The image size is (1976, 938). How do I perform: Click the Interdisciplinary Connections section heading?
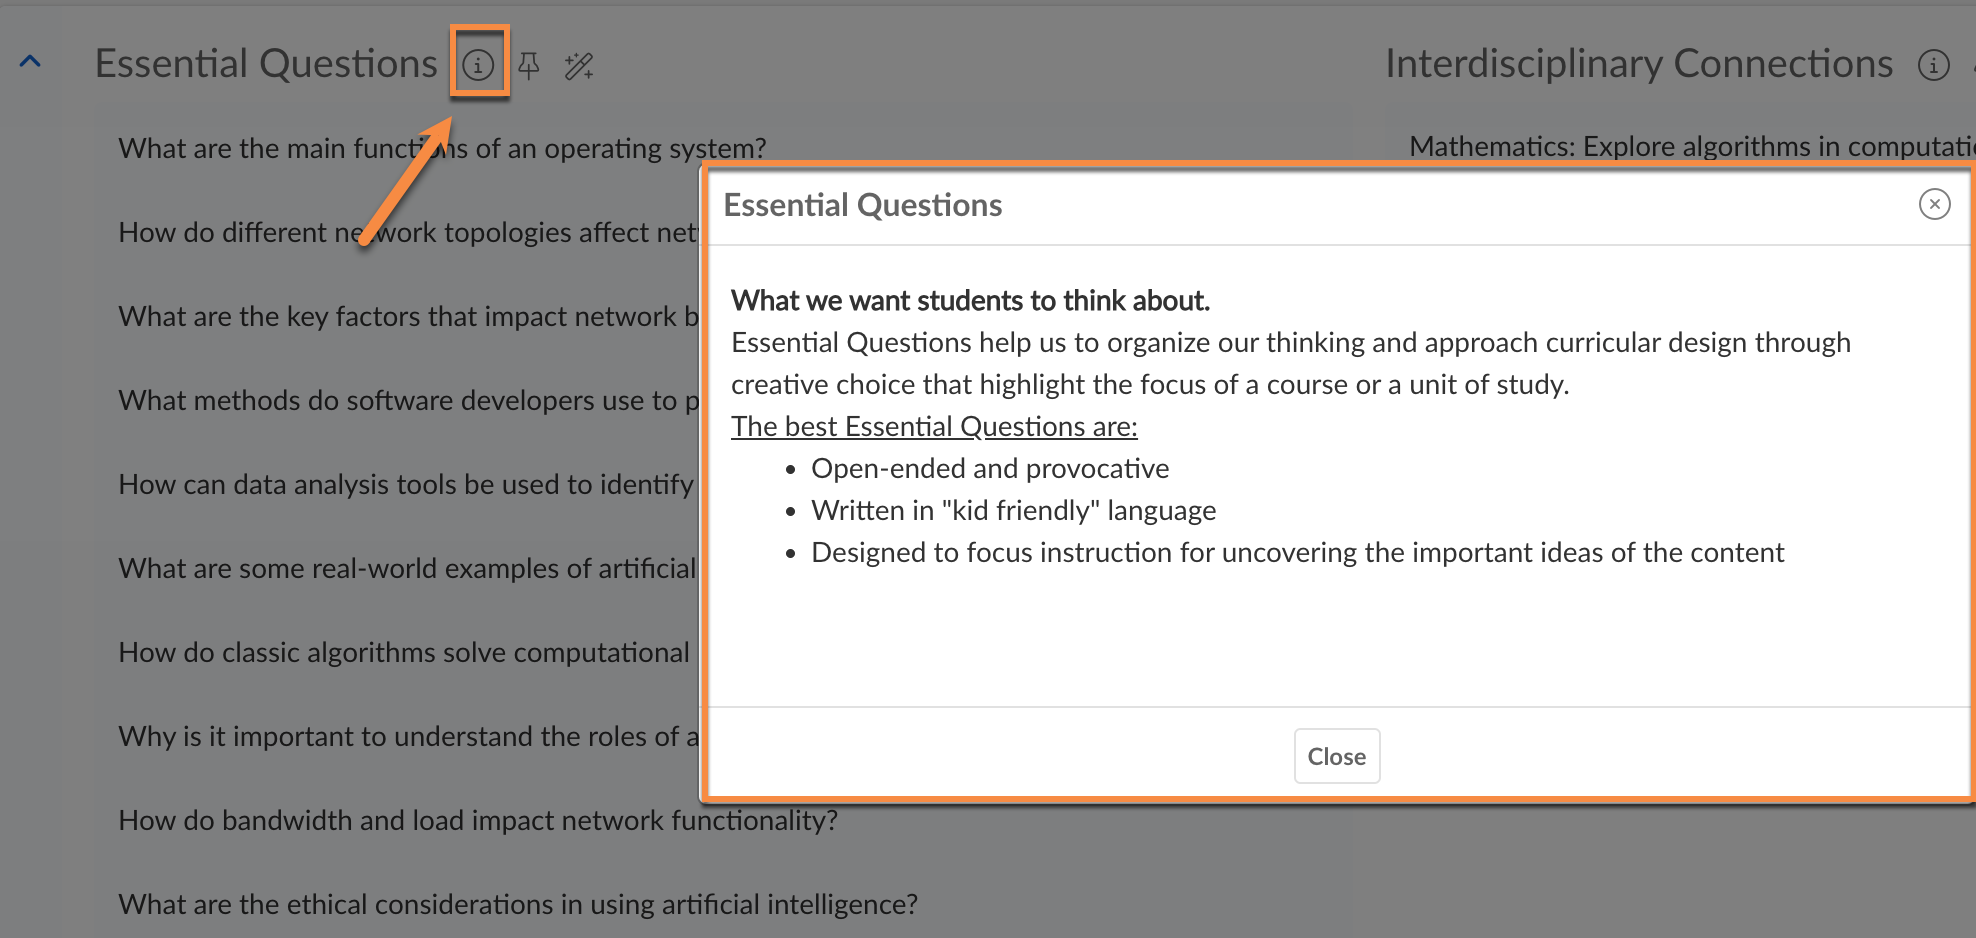[x=1638, y=64]
